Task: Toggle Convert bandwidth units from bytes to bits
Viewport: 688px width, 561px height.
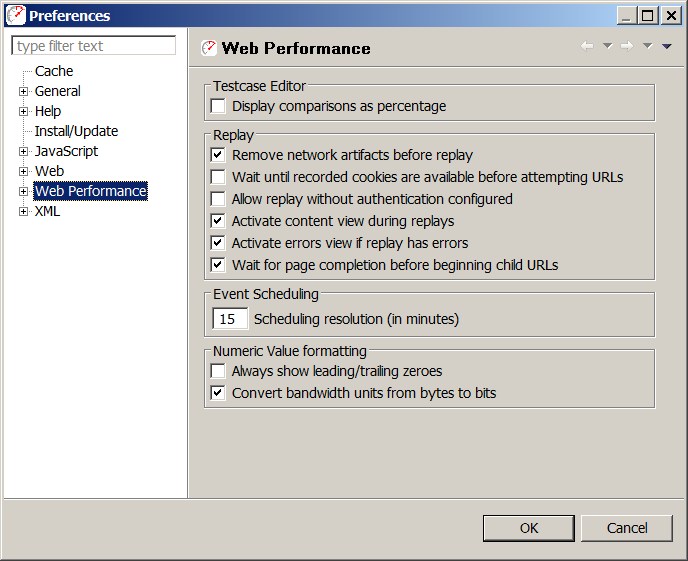Action: tap(218, 393)
